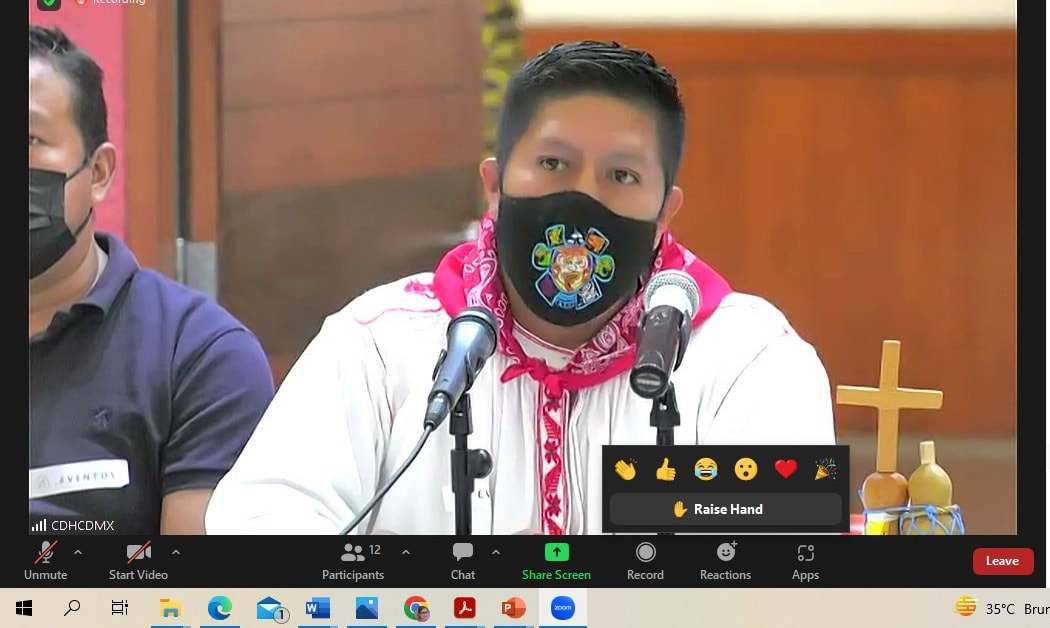Send the thumbs up reaction
1050x628 pixels.
click(x=666, y=469)
